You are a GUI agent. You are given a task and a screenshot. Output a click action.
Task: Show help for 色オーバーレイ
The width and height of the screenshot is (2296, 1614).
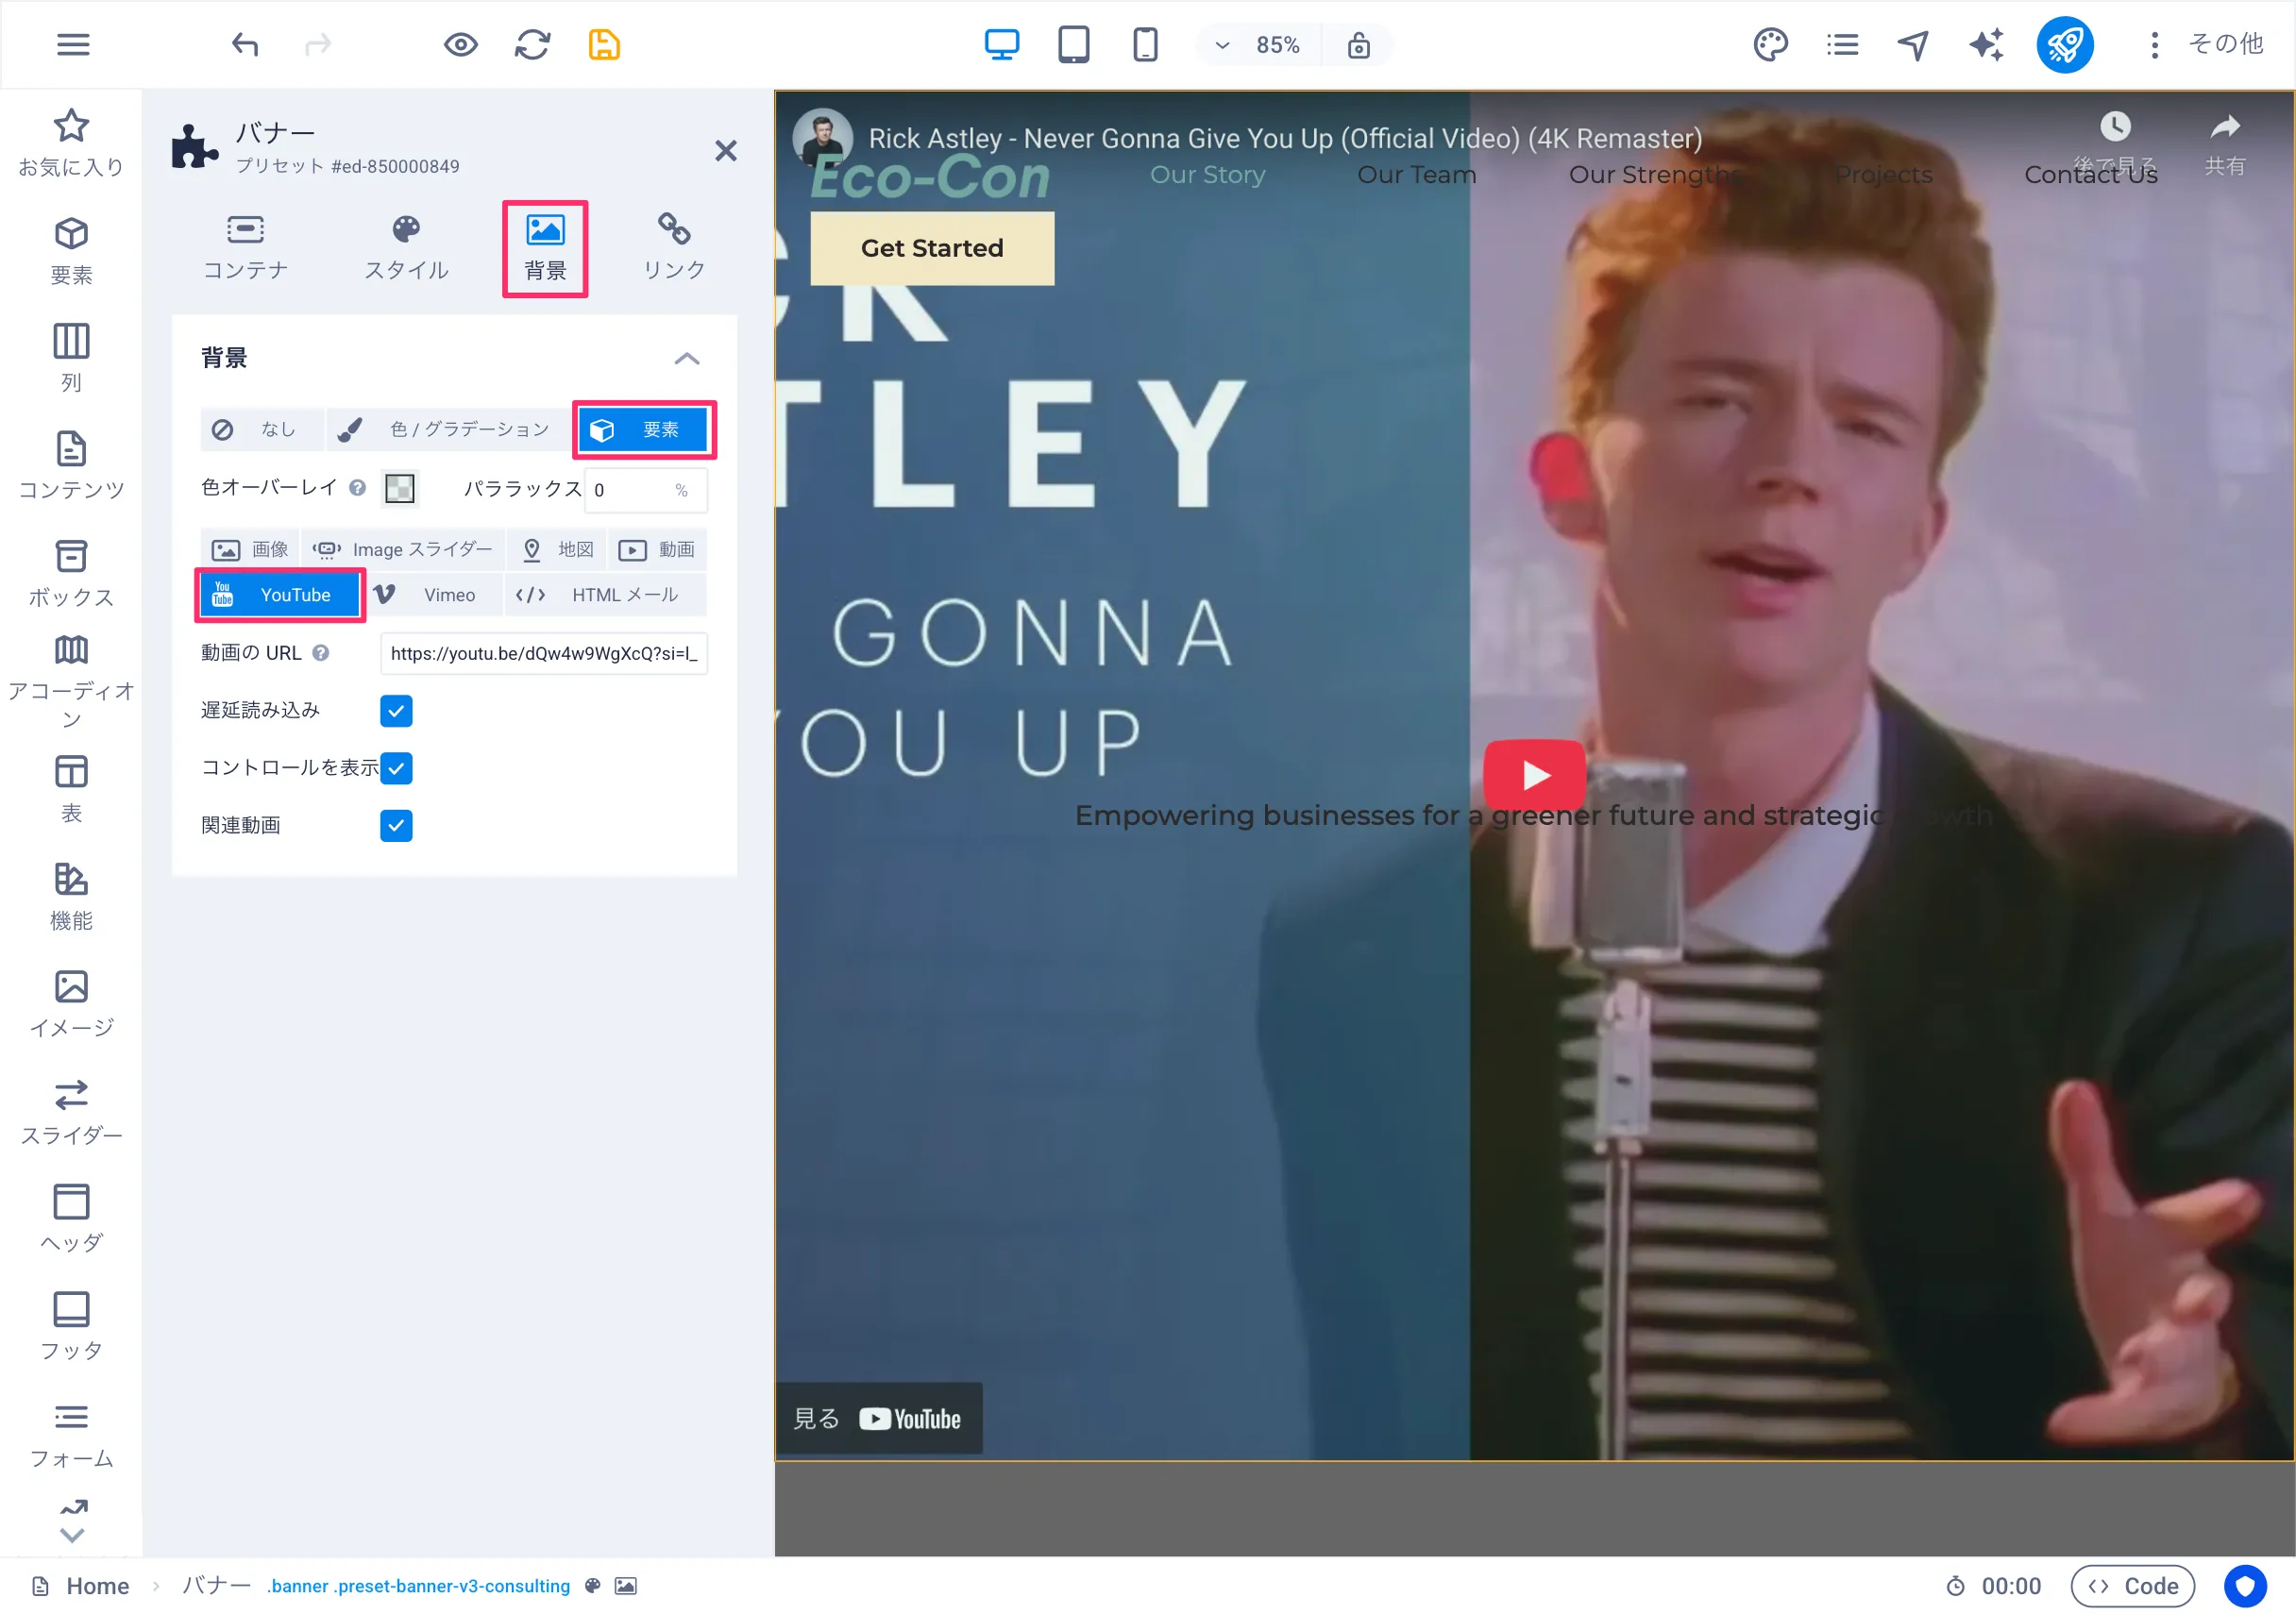[x=357, y=488]
